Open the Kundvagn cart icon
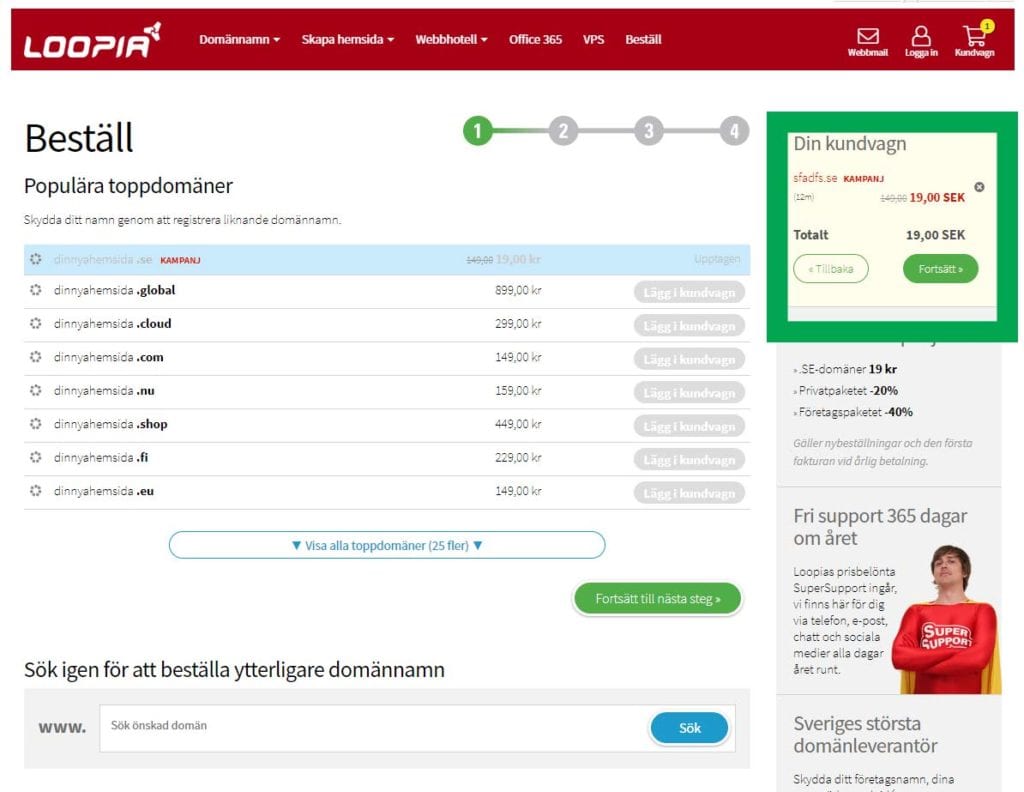The width and height of the screenshot is (1024, 792). [974, 36]
